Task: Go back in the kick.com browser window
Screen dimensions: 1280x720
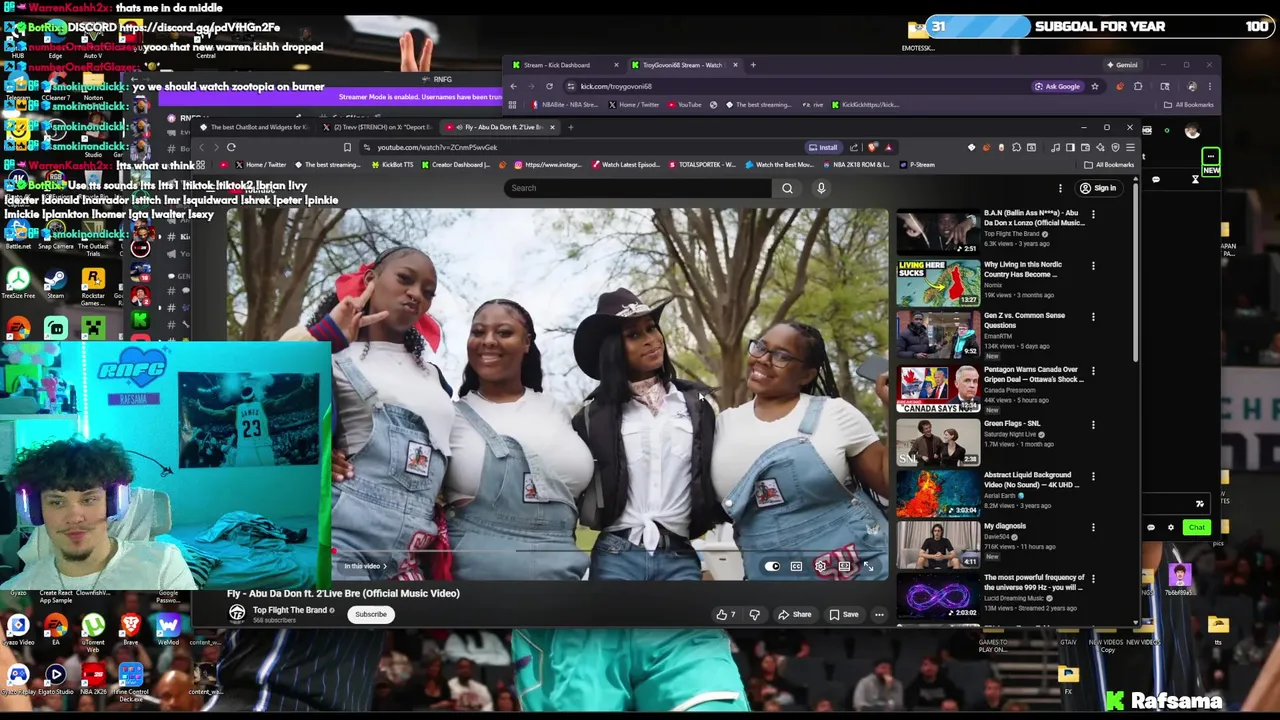Action: pos(513,86)
